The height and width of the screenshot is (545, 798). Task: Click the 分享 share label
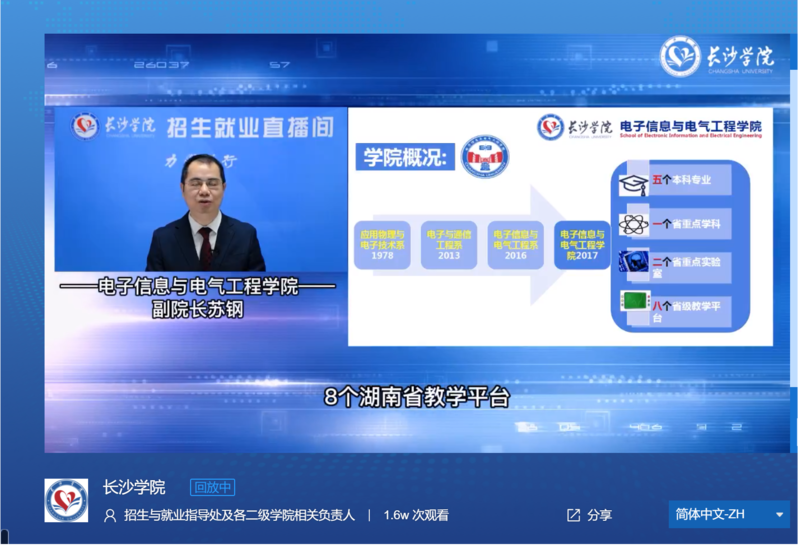click(x=599, y=515)
